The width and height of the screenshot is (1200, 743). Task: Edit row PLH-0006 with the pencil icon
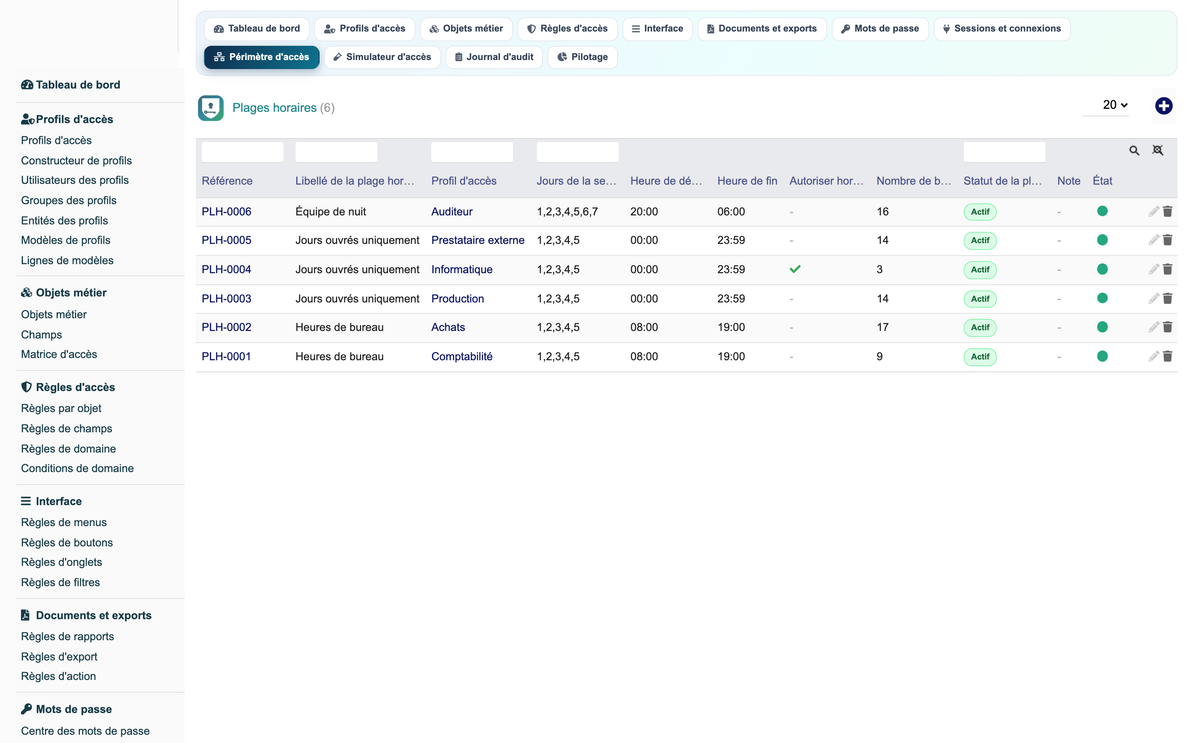pos(1154,212)
